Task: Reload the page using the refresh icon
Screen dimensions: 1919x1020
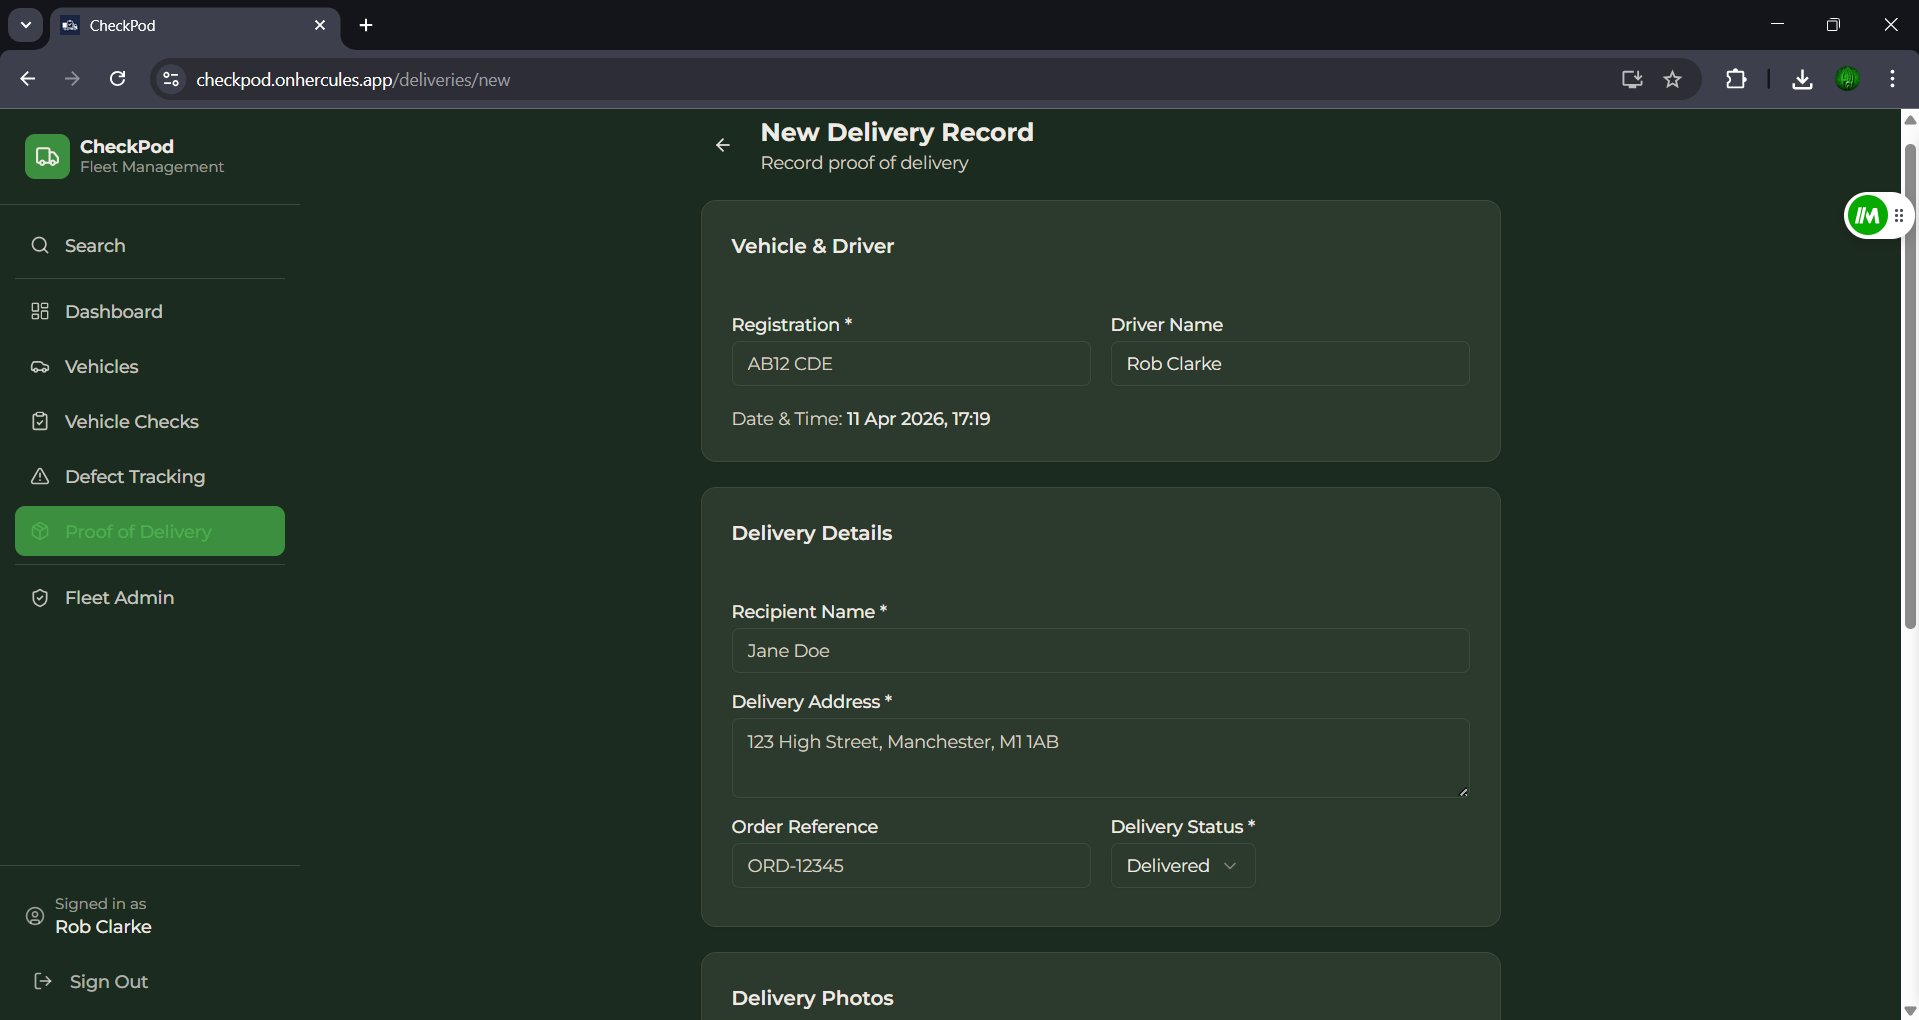Action: (118, 80)
